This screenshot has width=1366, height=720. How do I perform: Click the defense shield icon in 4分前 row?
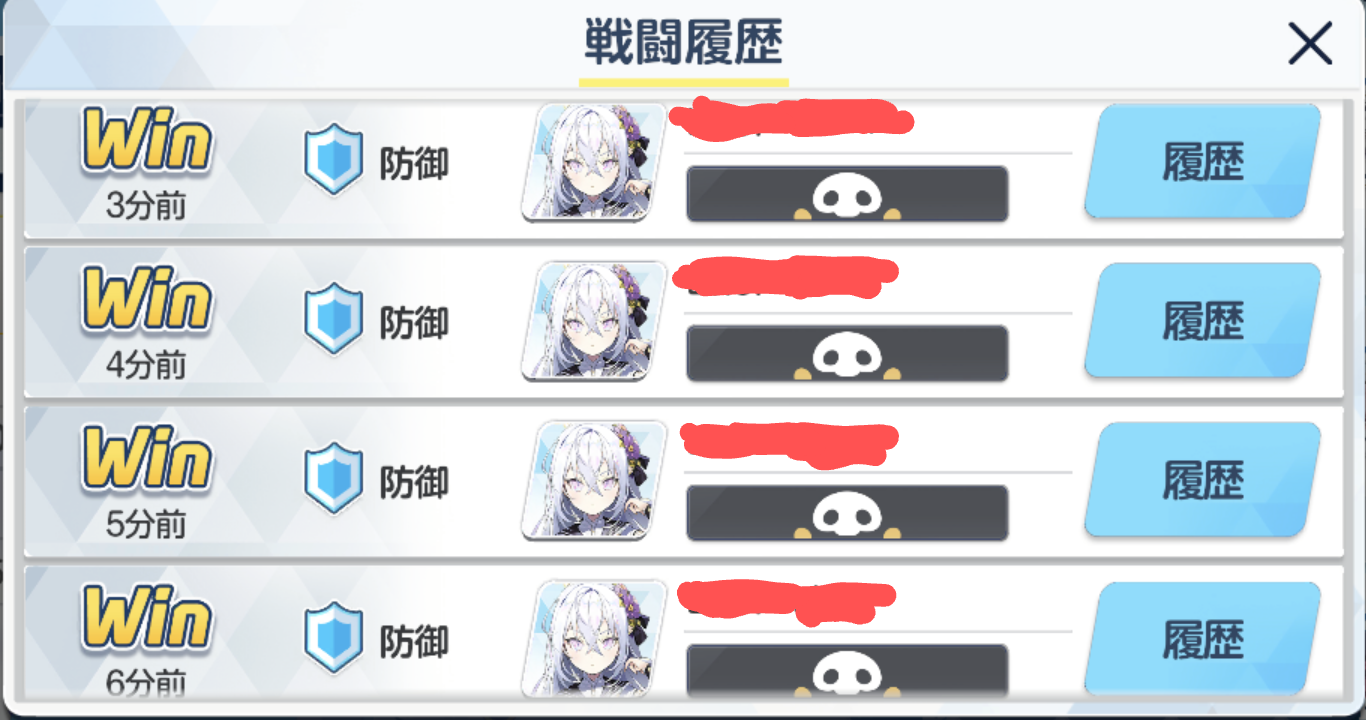click(333, 319)
